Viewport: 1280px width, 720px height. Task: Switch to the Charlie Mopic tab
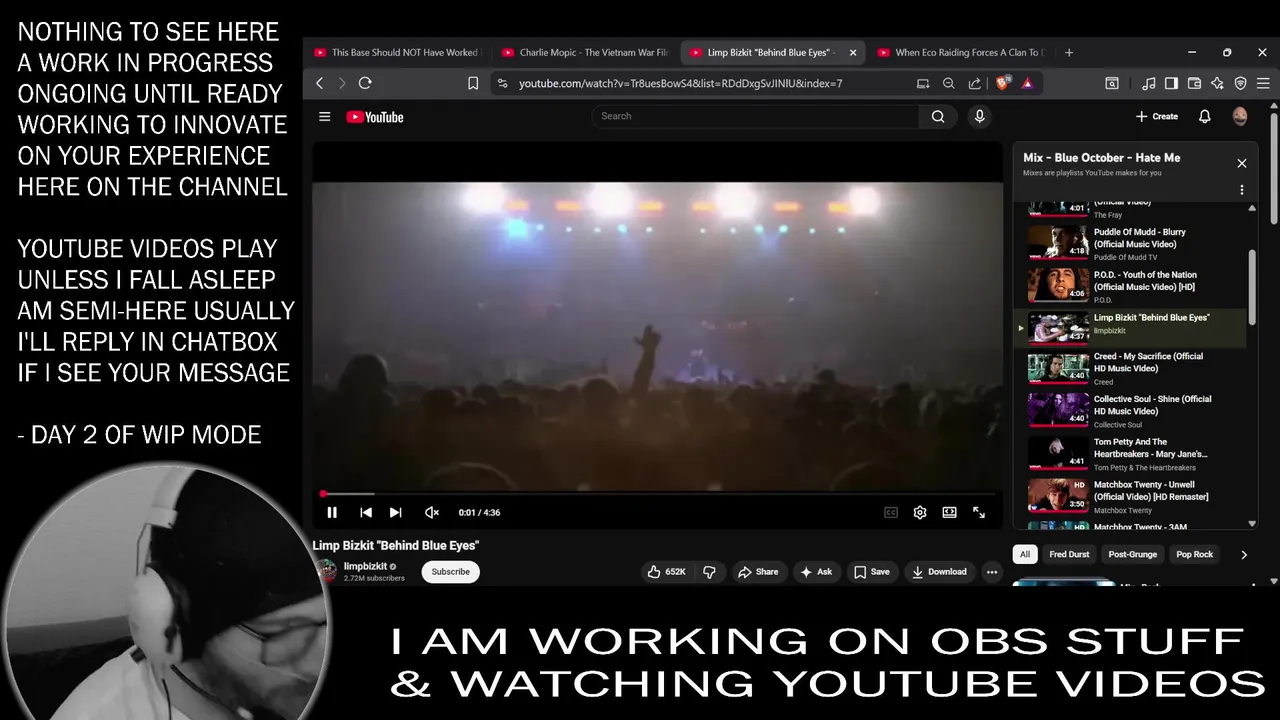point(586,52)
